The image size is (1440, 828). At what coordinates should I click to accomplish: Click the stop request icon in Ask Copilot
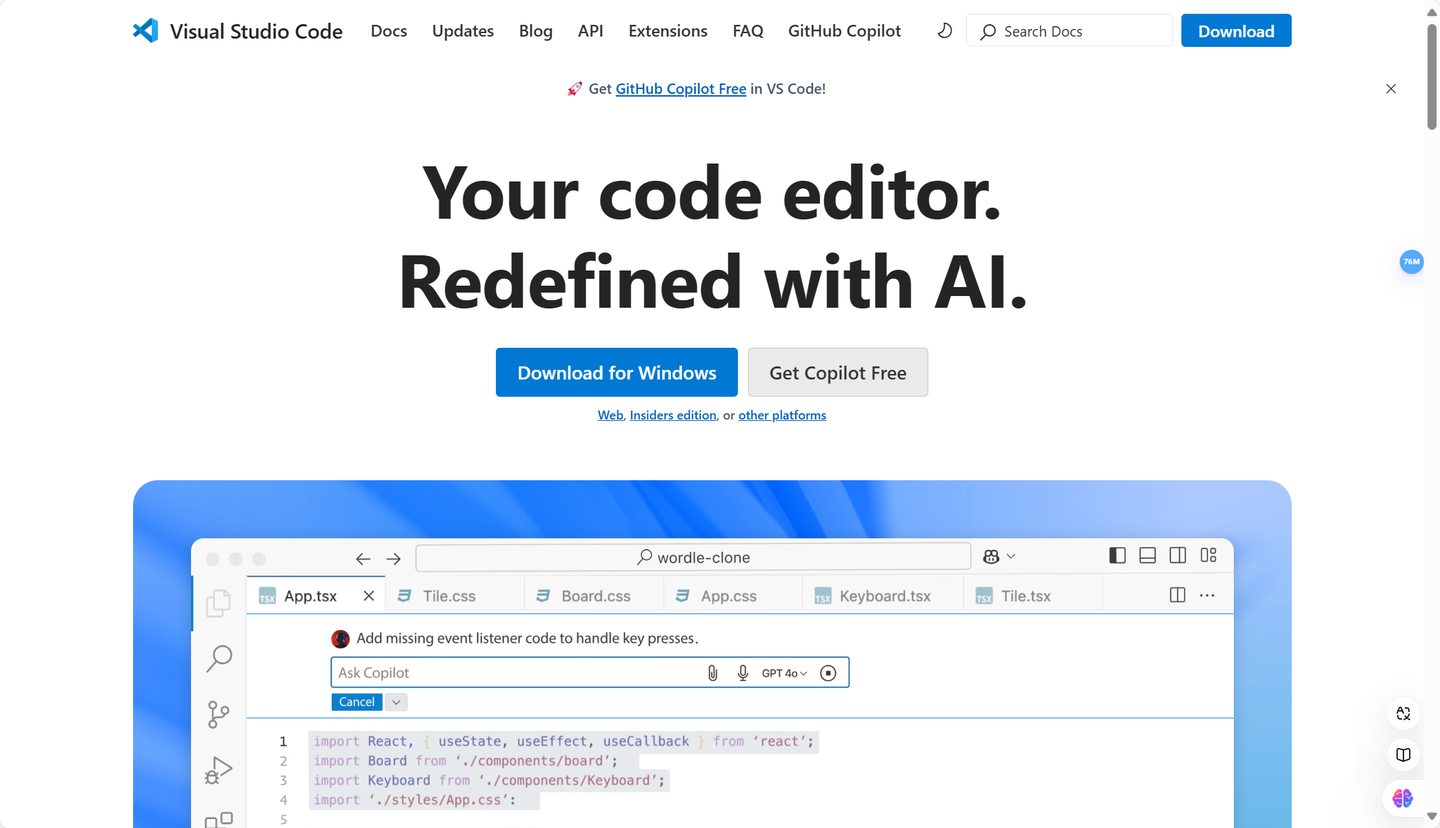[828, 673]
